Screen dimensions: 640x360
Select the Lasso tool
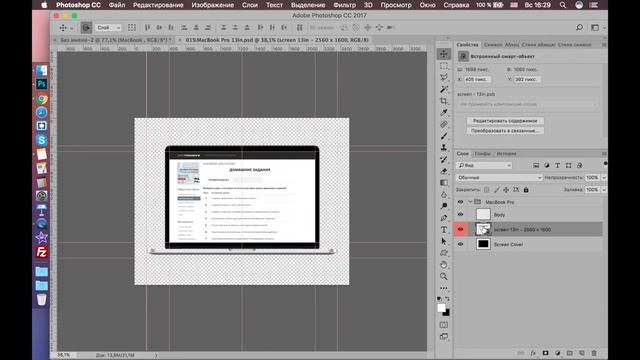(x=444, y=77)
